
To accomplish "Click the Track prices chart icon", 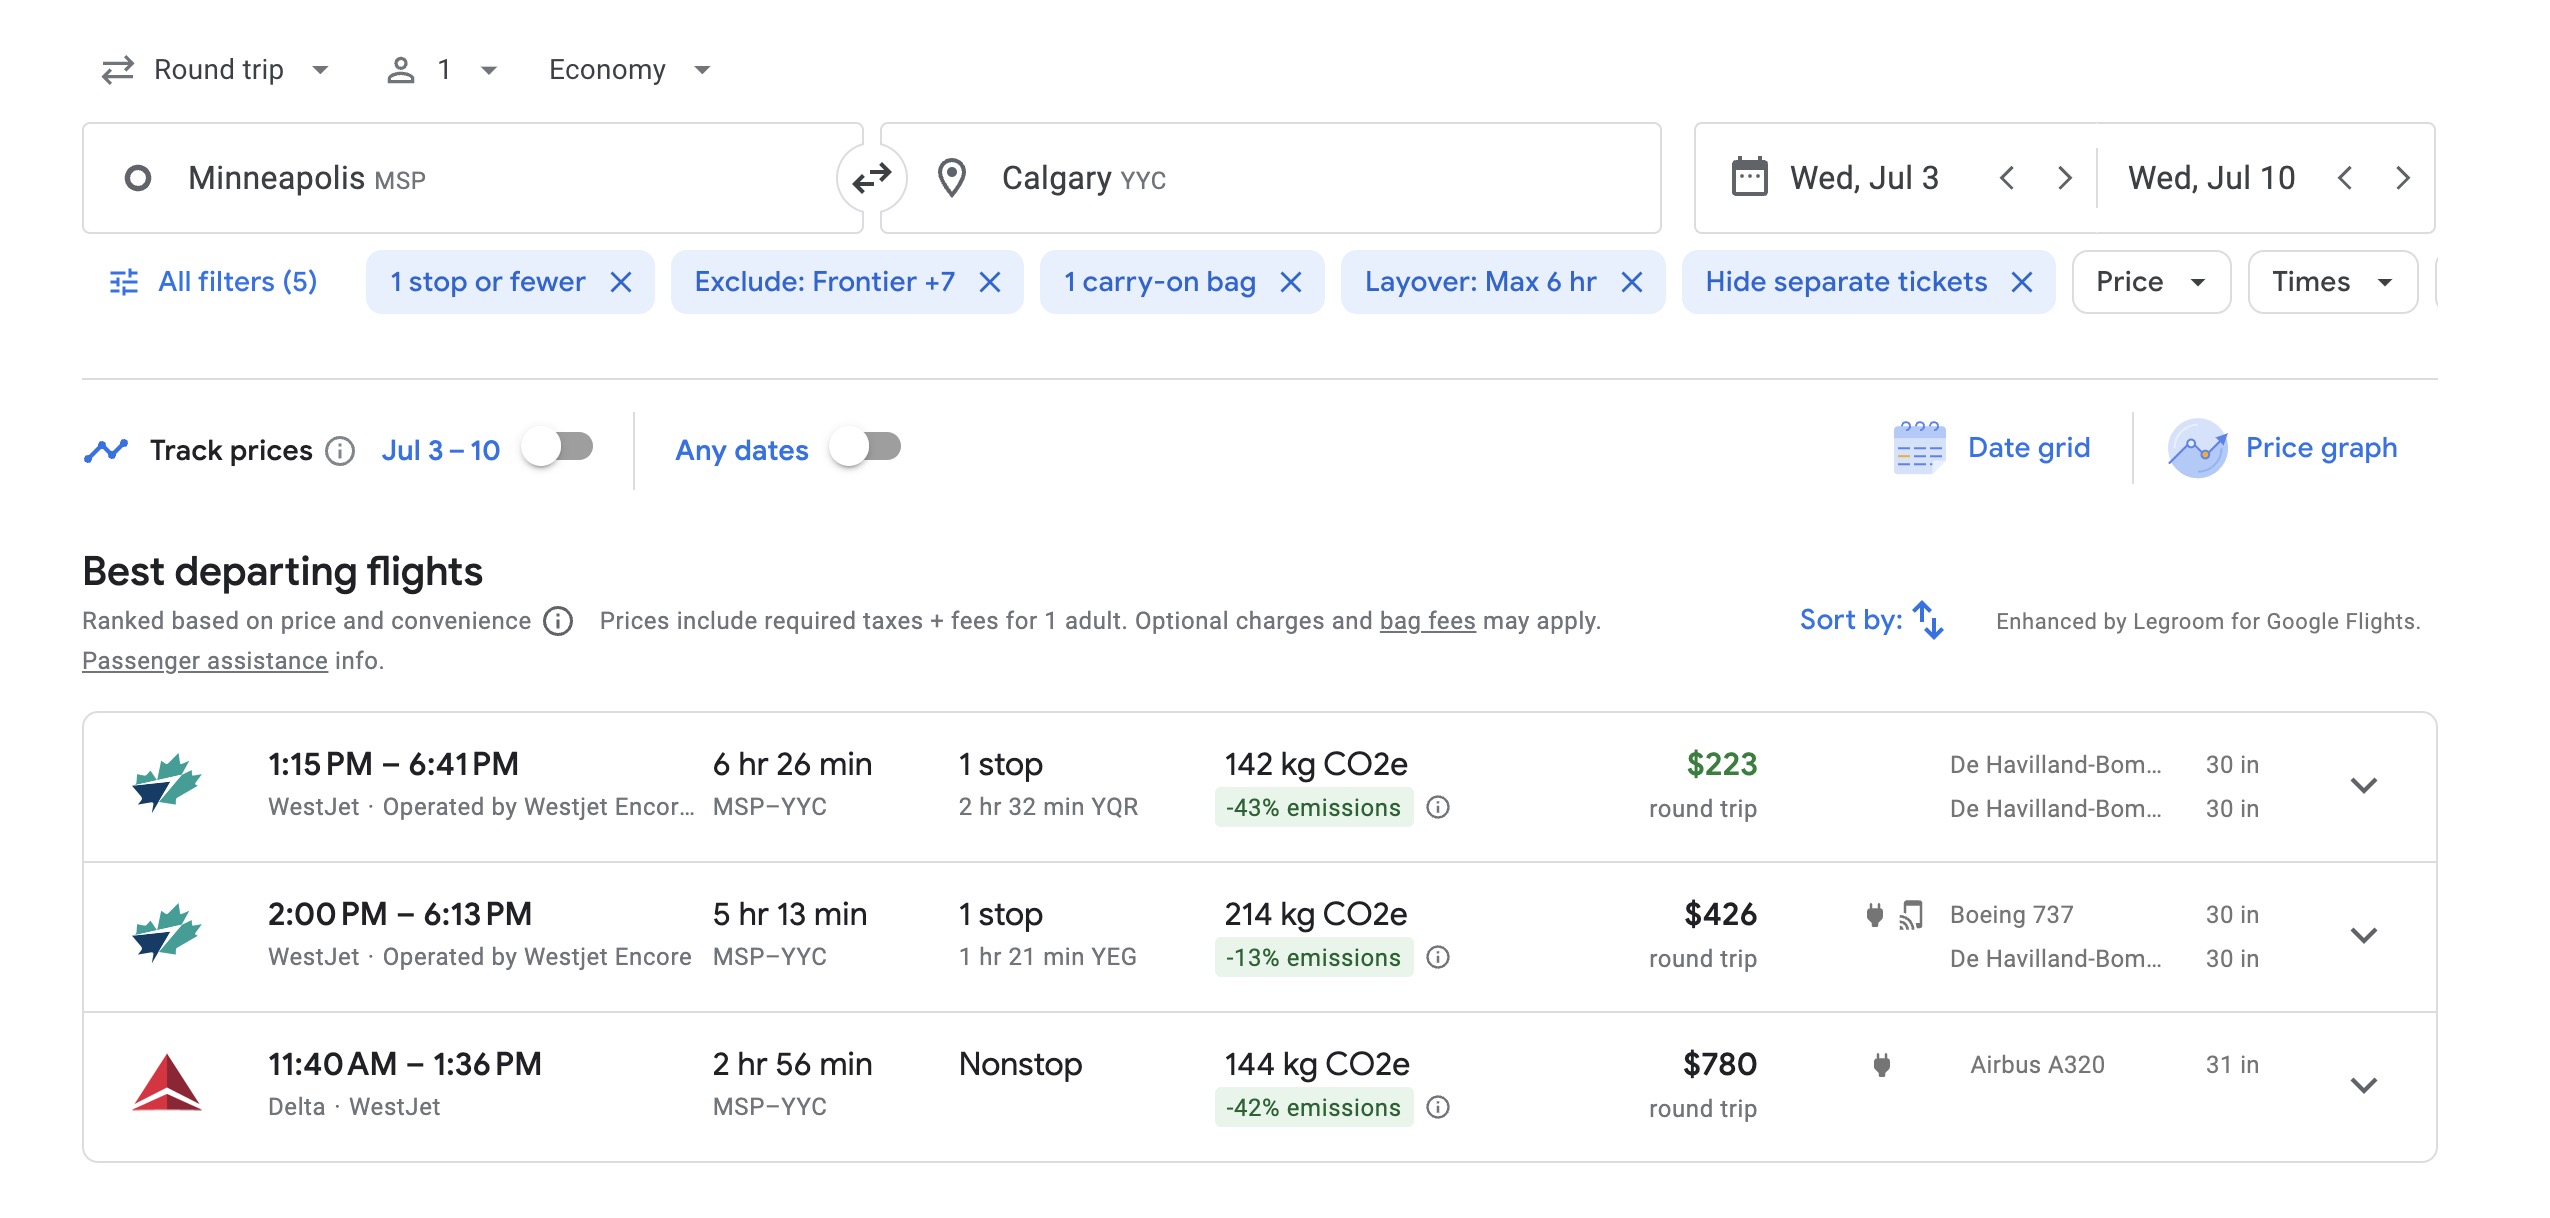I will point(110,449).
